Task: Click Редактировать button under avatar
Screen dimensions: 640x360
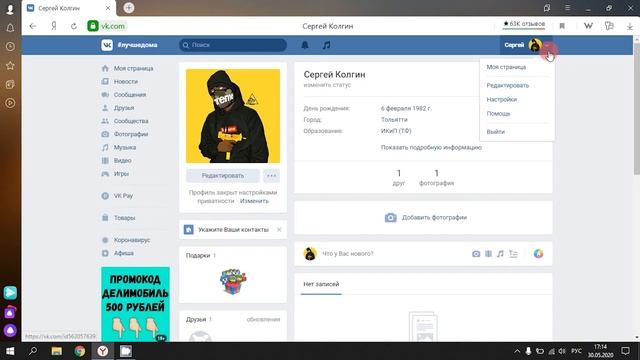Action: pos(222,176)
